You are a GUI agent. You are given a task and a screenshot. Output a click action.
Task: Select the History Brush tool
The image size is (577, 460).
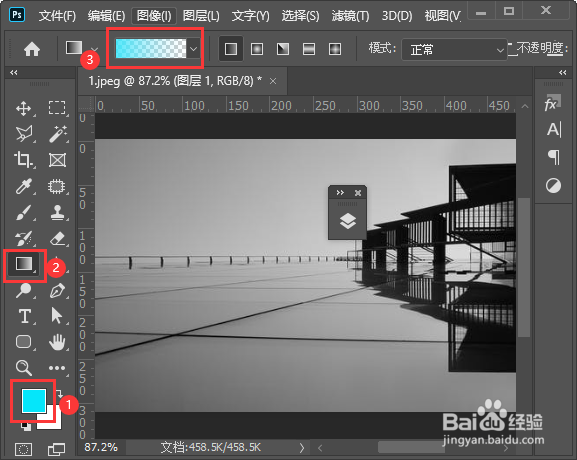pyautogui.click(x=24, y=238)
